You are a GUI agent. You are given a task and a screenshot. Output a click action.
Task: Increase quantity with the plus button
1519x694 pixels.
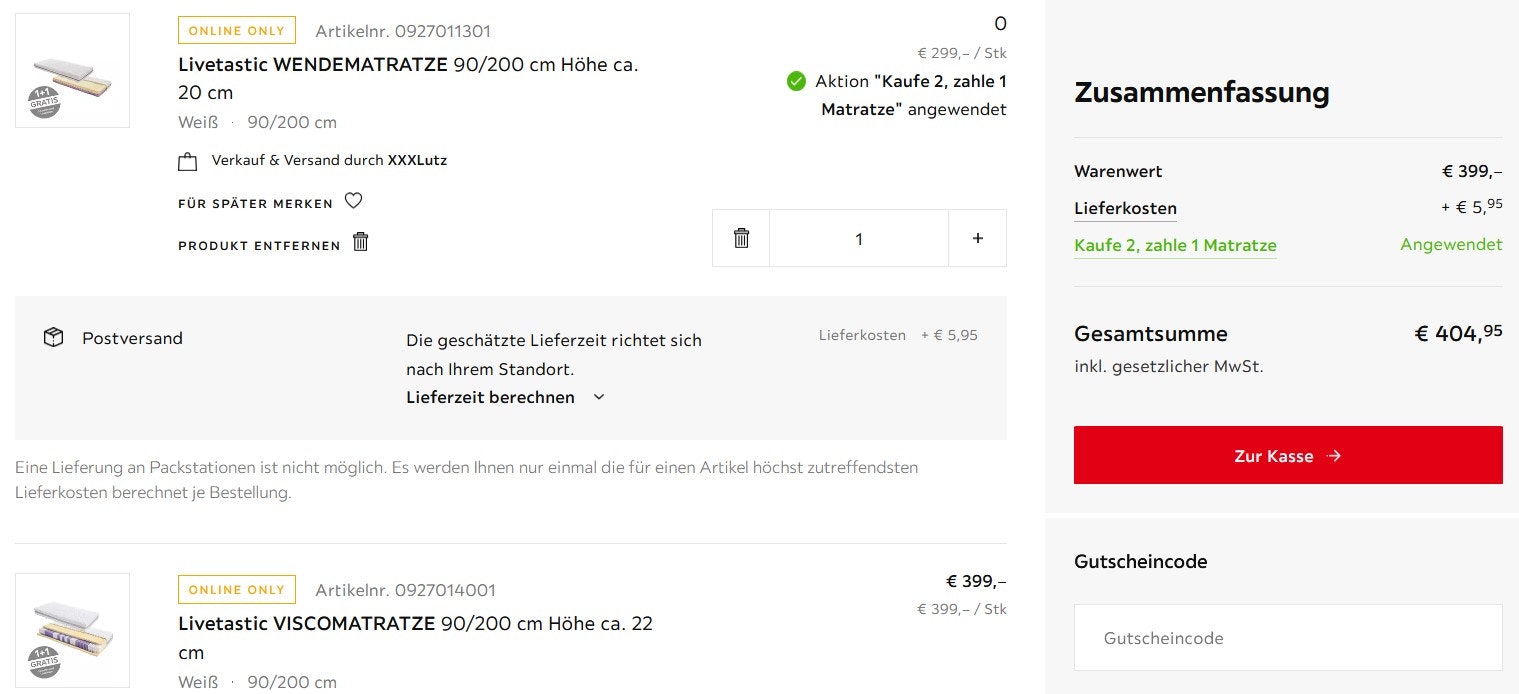[977, 238]
